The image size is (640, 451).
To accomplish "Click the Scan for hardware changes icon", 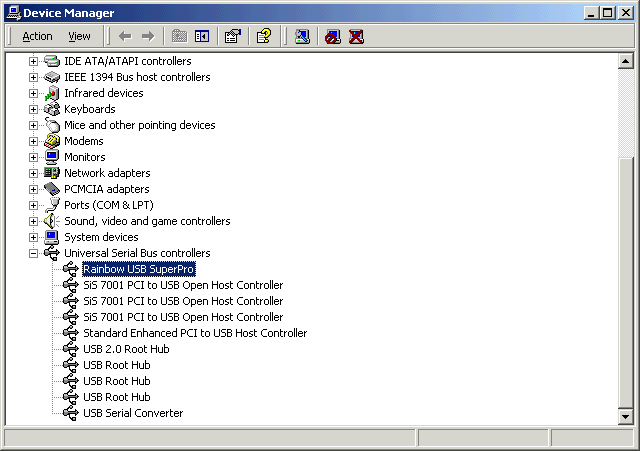I will [x=302, y=37].
